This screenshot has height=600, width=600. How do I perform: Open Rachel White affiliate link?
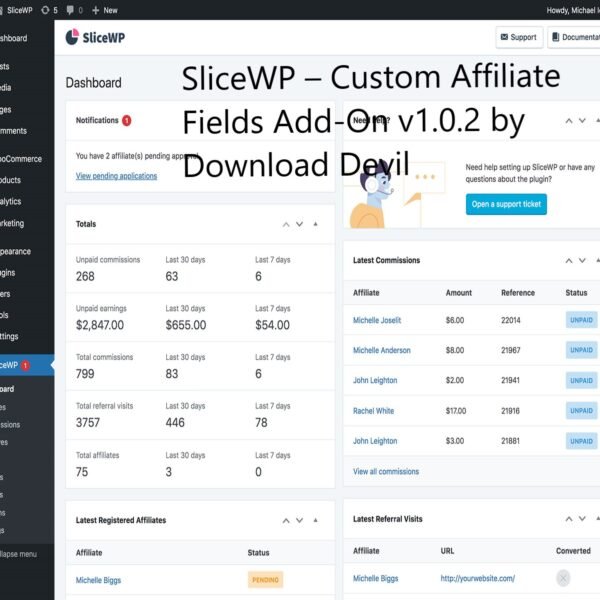click(373, 411)
